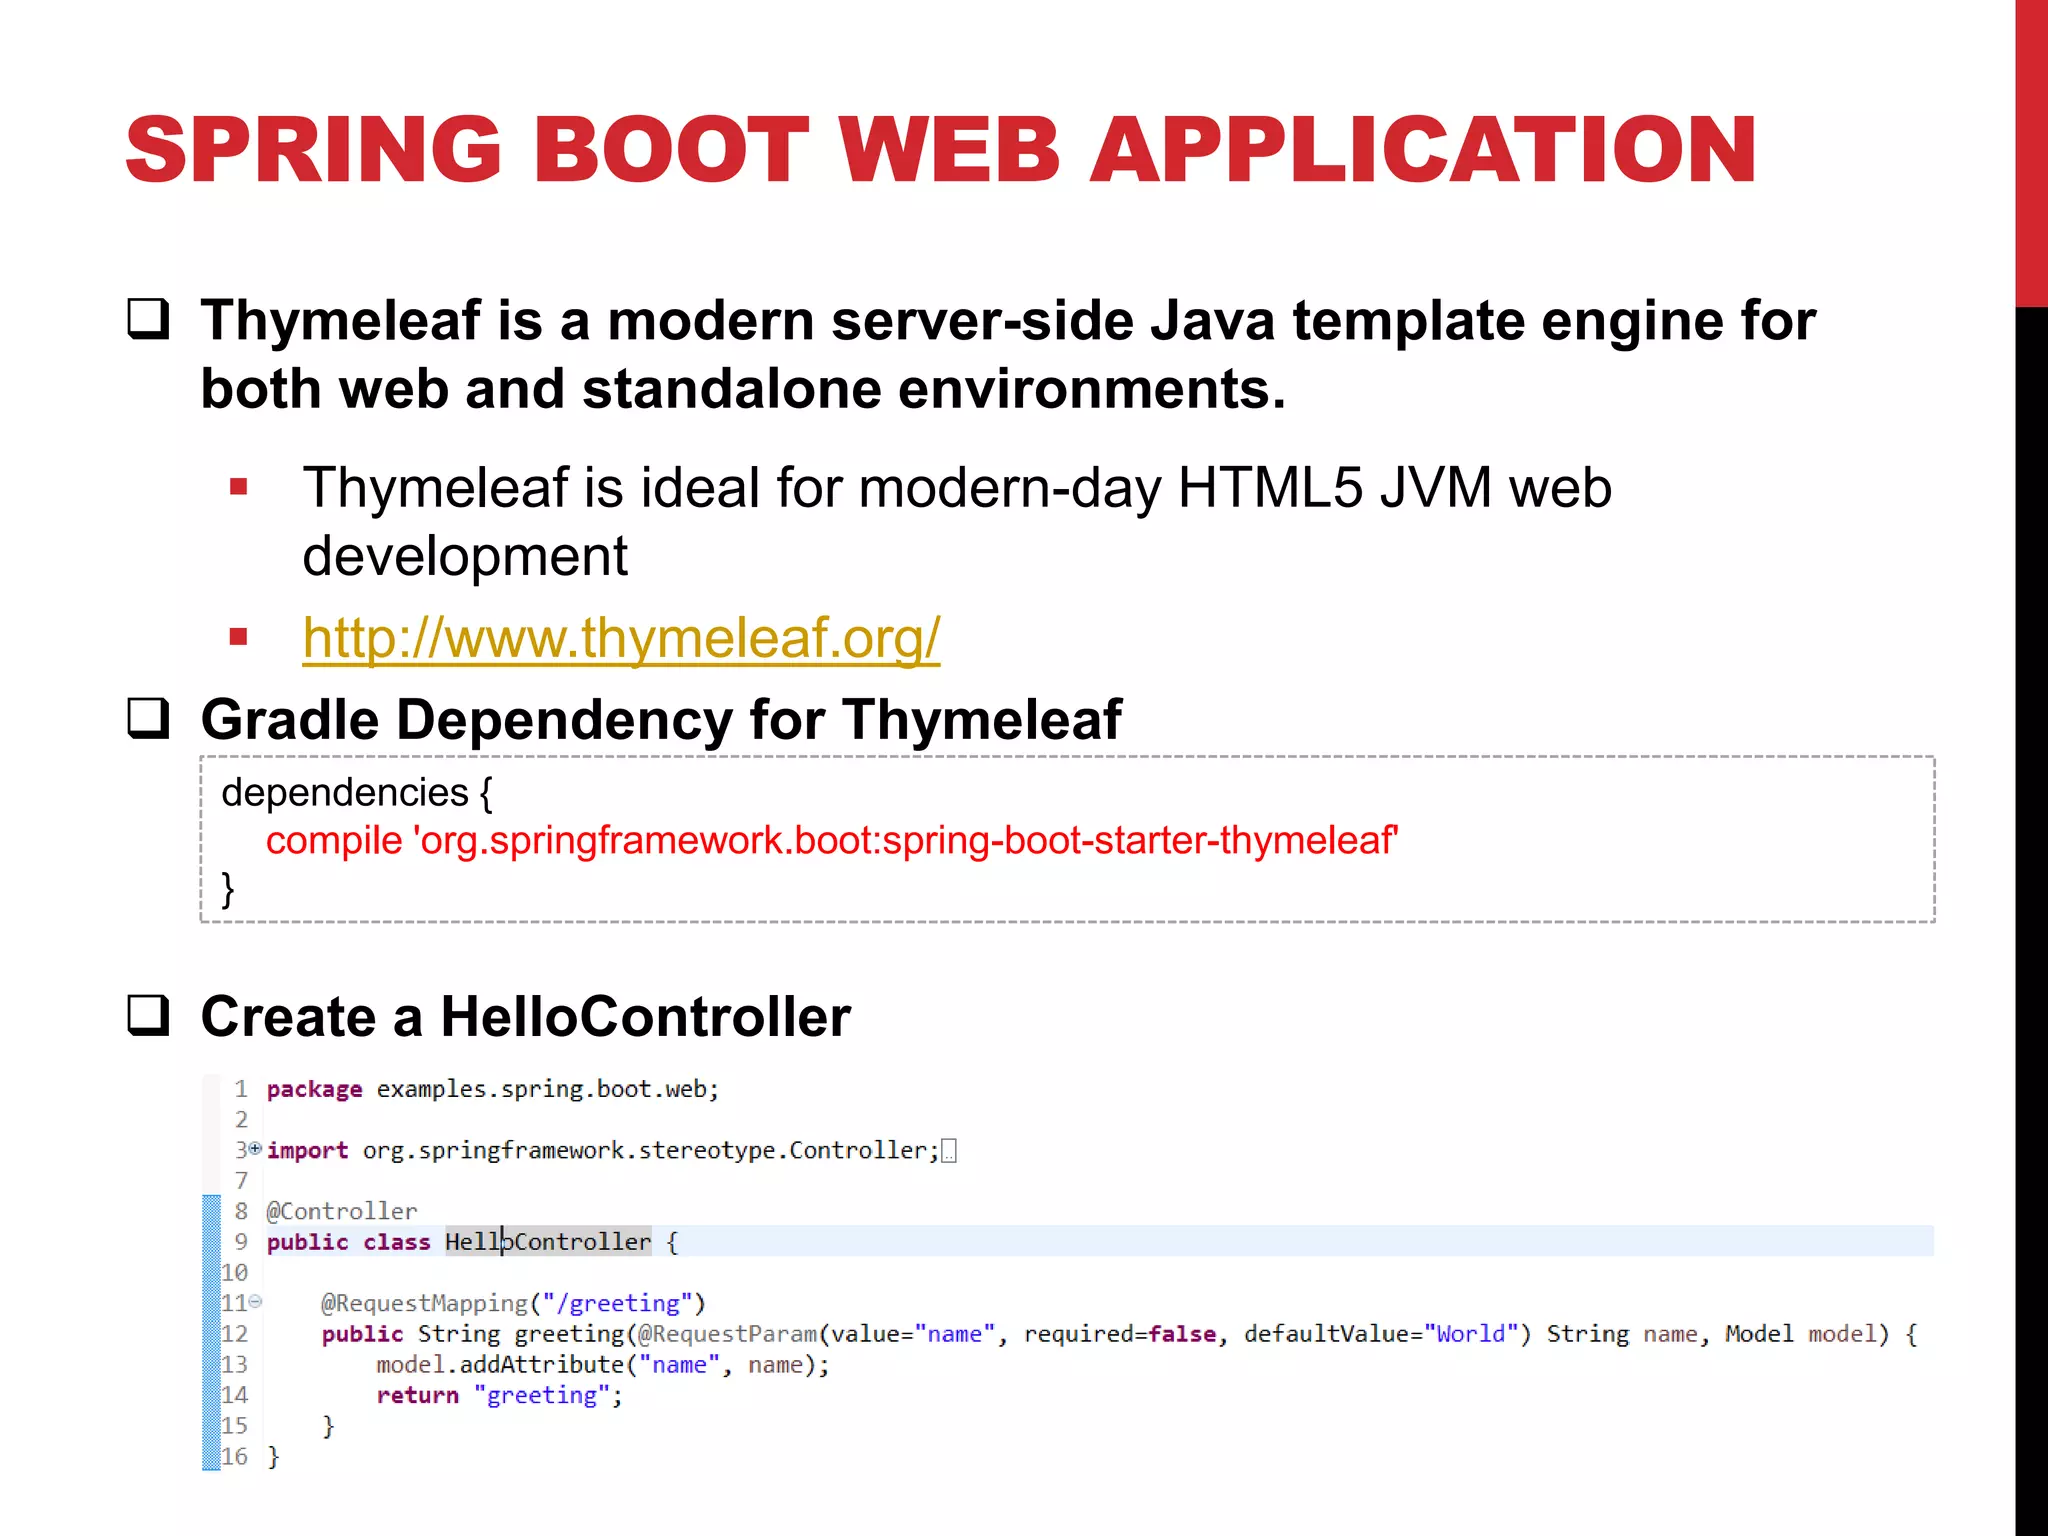The height and width of the screenshot is (1536, 2048).
Task: Click the red square bullet before the URL
Action: (x=238, y=637)
